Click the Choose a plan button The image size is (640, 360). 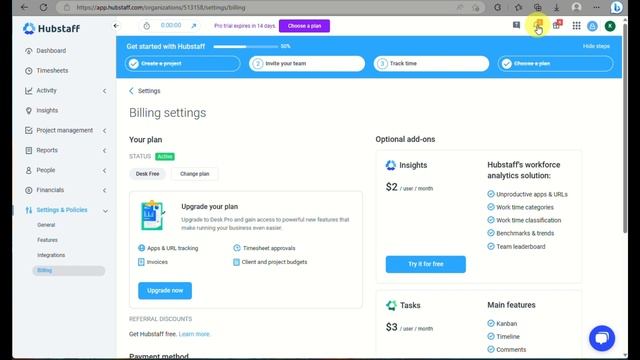(304, 26)
